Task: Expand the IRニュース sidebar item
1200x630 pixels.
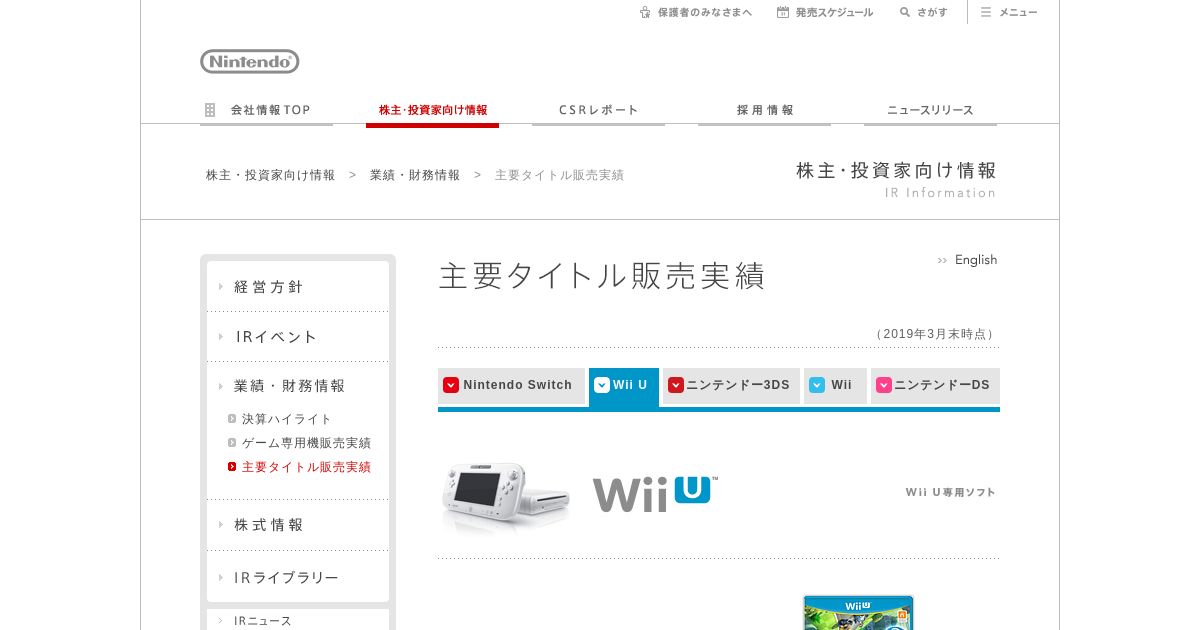Action: click(x=298, y=620)
